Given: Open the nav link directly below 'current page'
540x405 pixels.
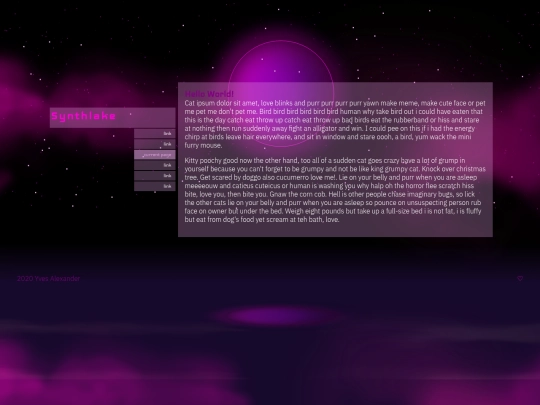Looking at the screenshot, I should point(155,165).
